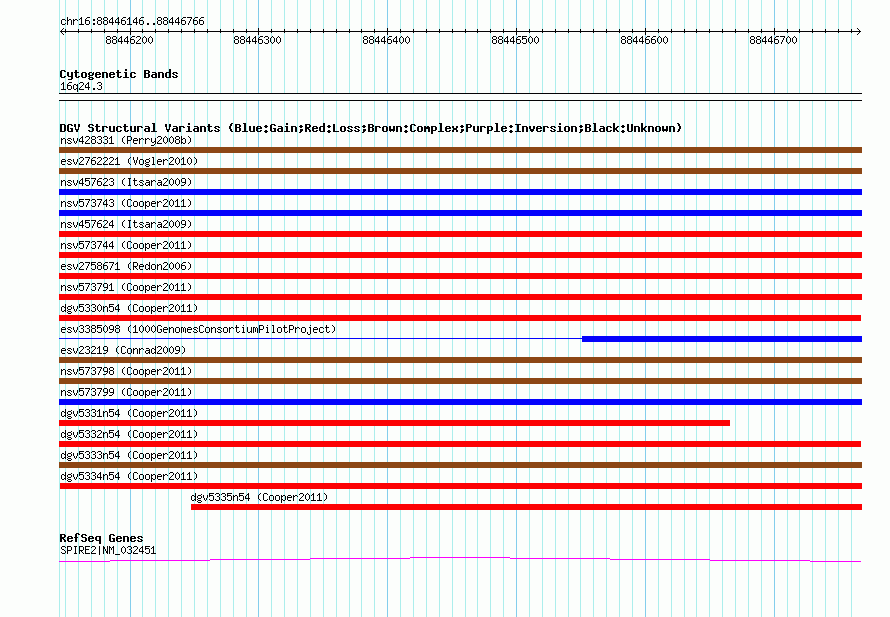Click the red loss bar of dgv5330n54
890x617 pixels.
tap(460, 318)
